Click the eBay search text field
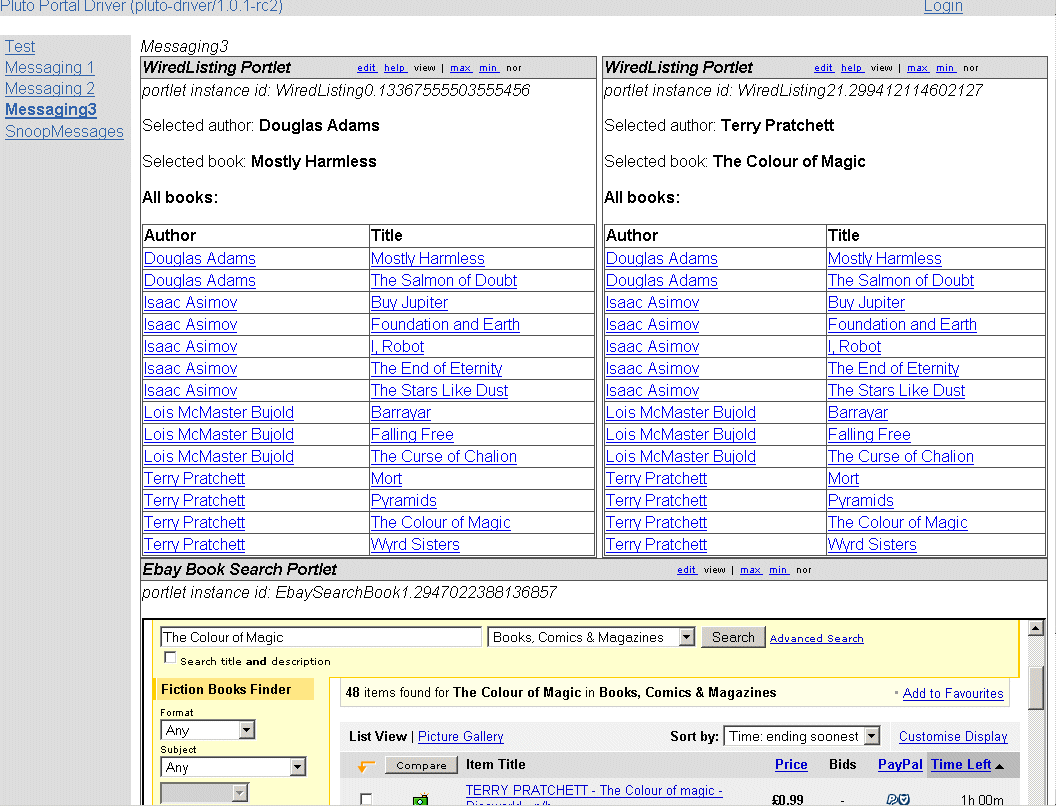The width and height of the screenshot is (1056, 806). pos(321,637)
